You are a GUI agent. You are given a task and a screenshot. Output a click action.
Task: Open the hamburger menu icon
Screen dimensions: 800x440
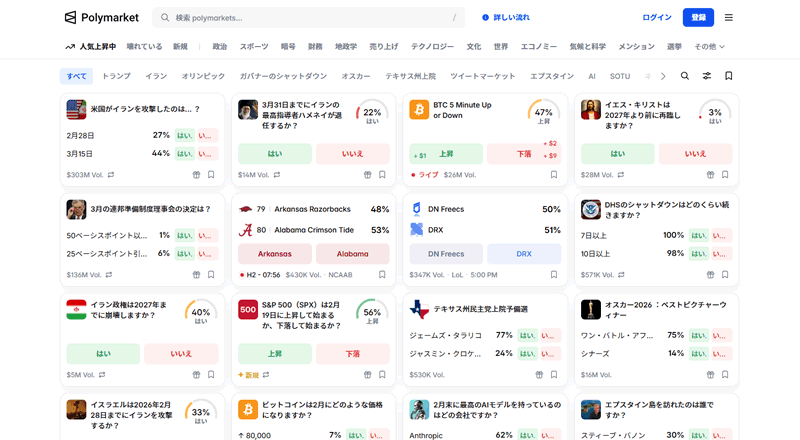coord(729,17)
